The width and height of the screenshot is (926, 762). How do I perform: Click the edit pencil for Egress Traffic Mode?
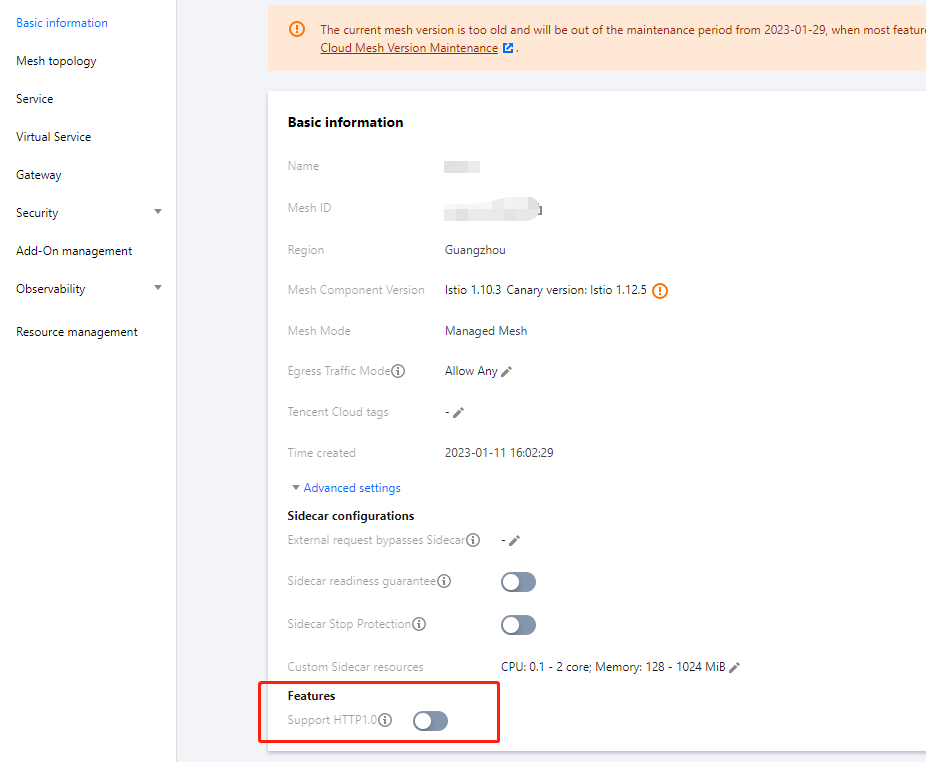[507, 371]
